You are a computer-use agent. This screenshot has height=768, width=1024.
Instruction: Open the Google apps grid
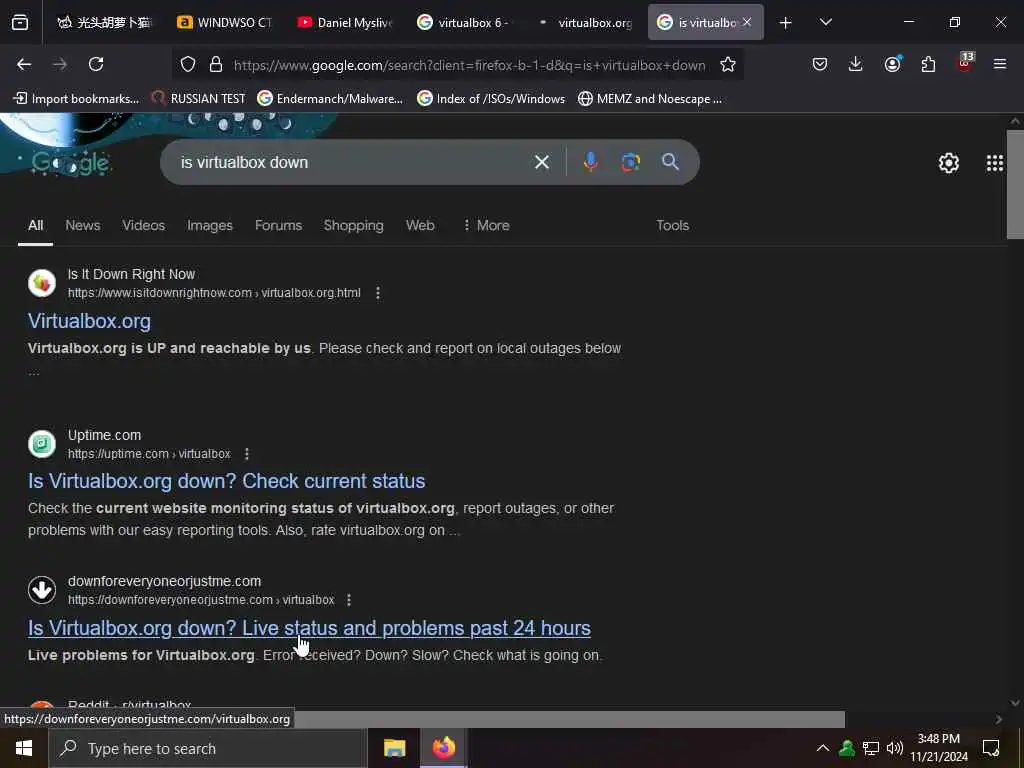tap(995, 163)
